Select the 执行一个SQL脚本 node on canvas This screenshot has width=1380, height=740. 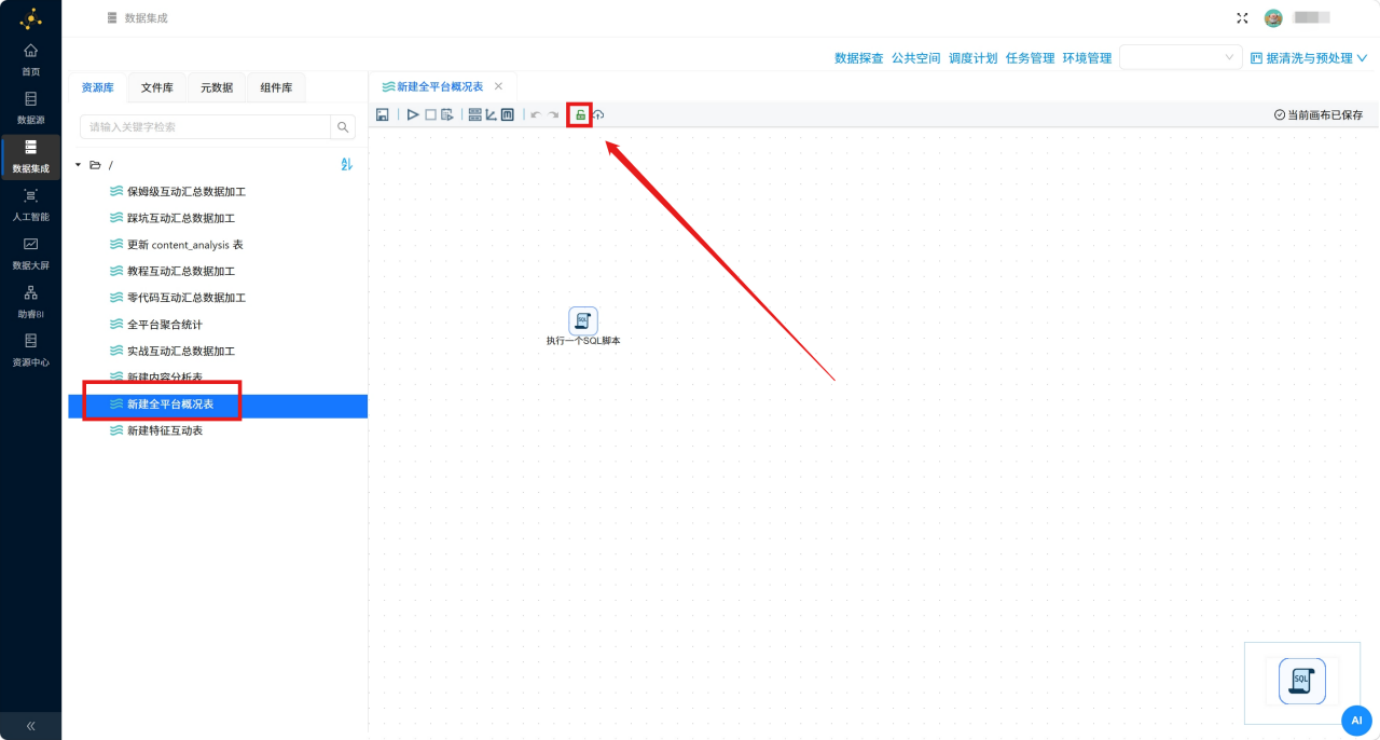click(x=583, y=326)
